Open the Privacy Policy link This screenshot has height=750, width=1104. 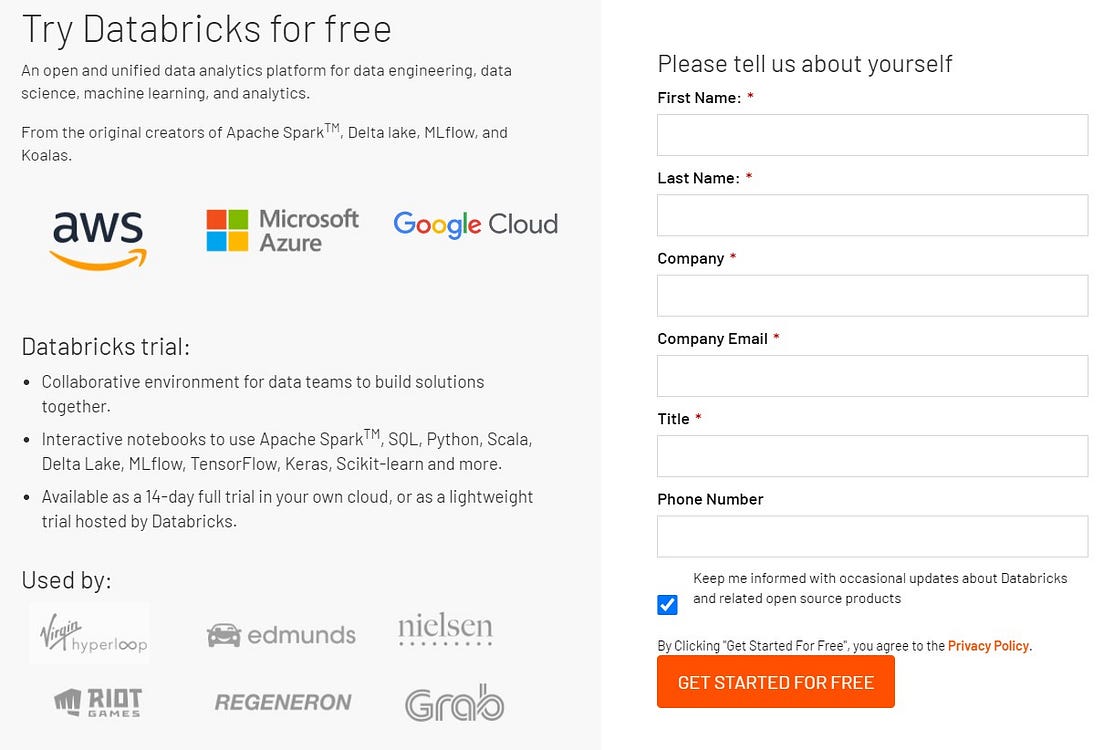pos(988,646)
